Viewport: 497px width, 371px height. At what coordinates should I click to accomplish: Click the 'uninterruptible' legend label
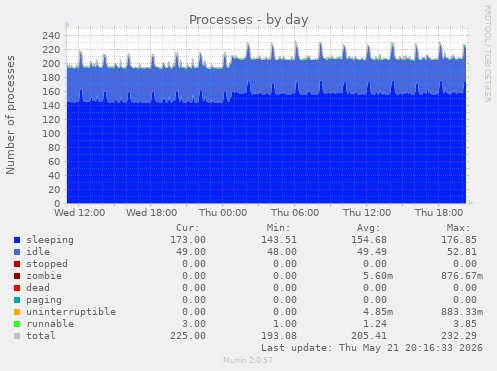71,312
